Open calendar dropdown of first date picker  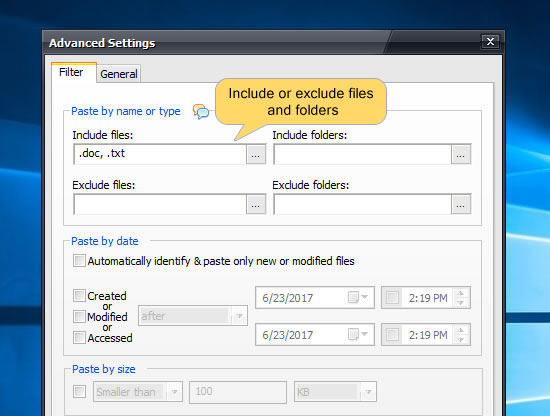coord(358,297)
